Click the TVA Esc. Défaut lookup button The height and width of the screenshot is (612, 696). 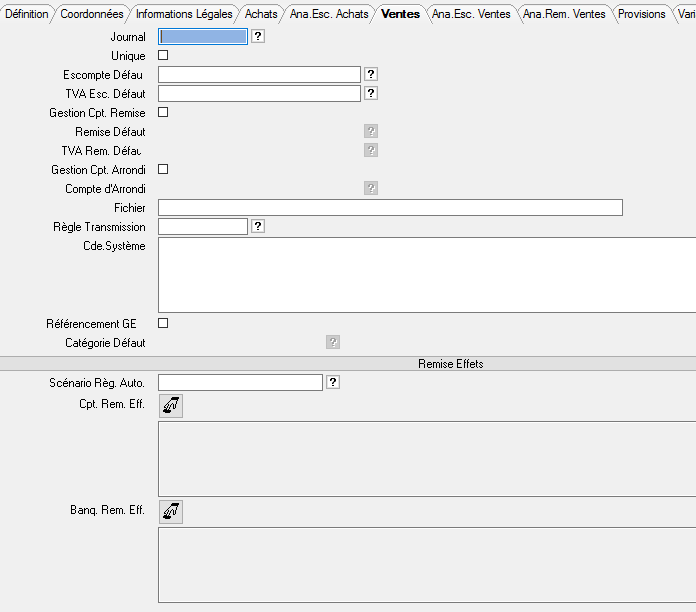click(371, 94)
